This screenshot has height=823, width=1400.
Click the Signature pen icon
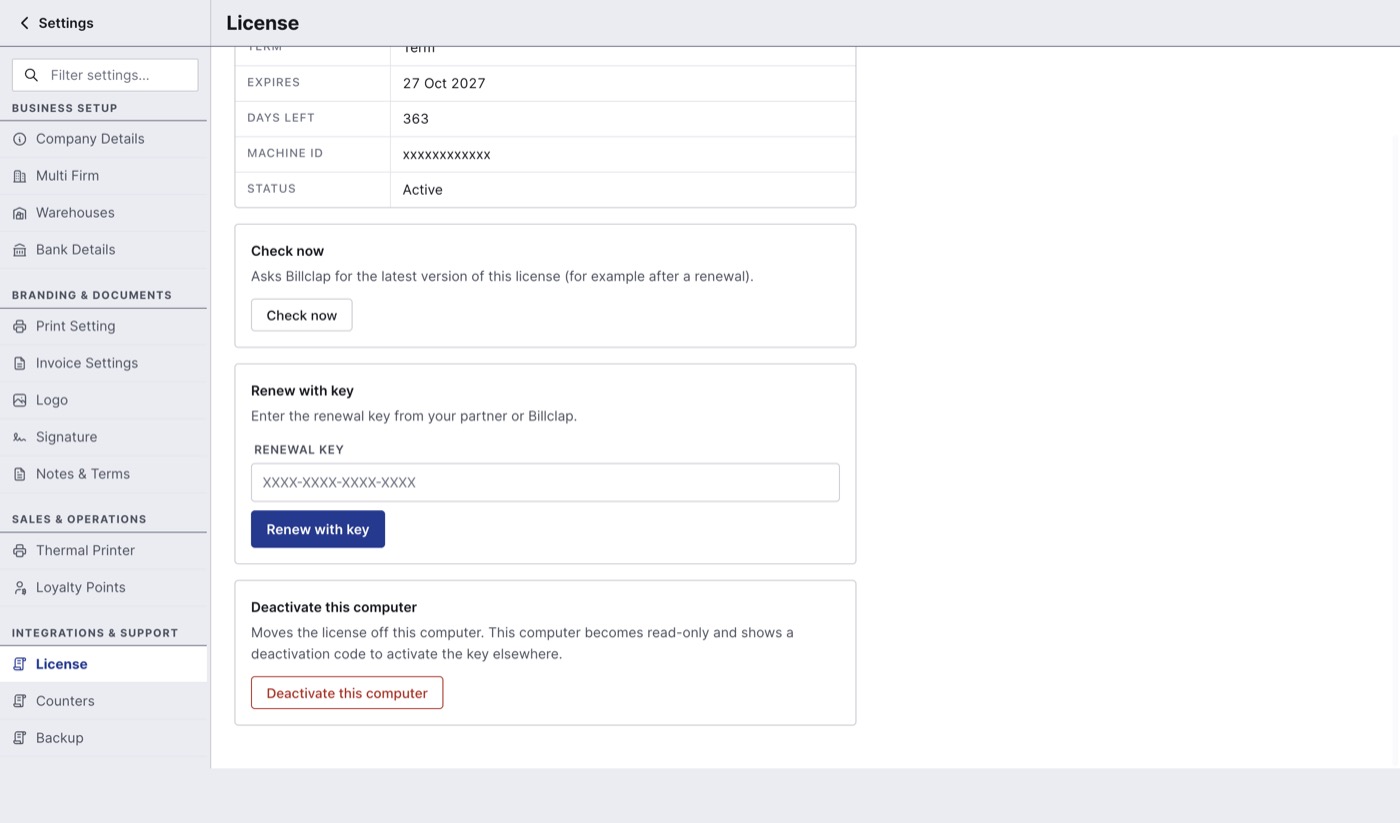(19, 437)
